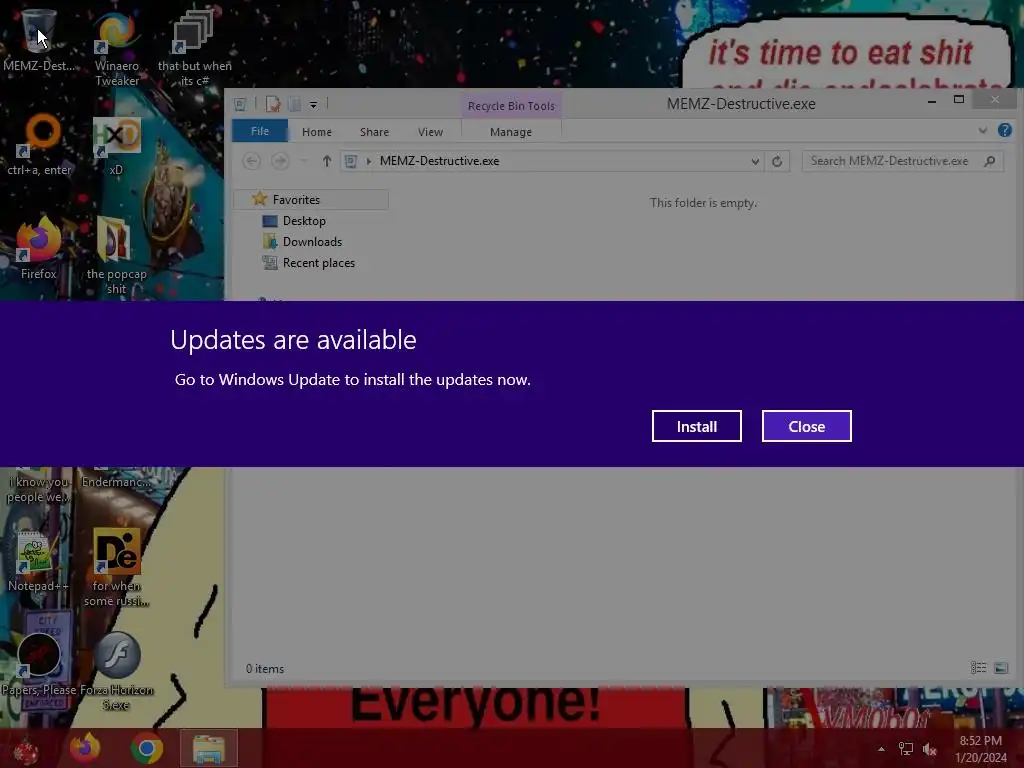This screenshot has width=1024, height=768.
Task: Open Notepad++ desktop shortcut
Action: [38, 562]
